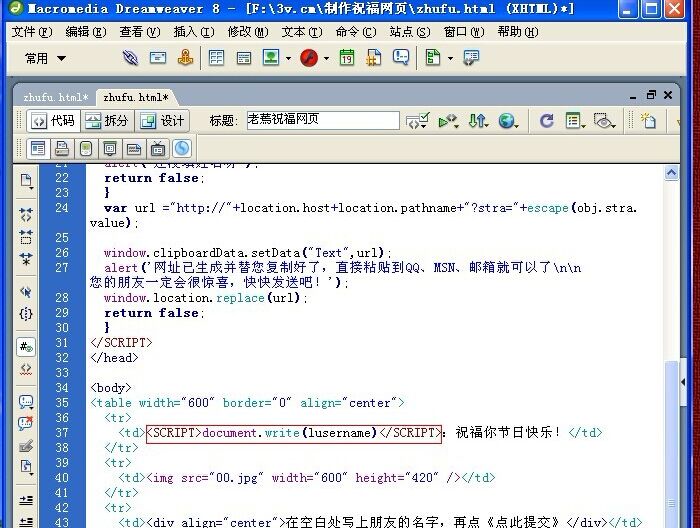Insert a comment from the toolbar

401,57
